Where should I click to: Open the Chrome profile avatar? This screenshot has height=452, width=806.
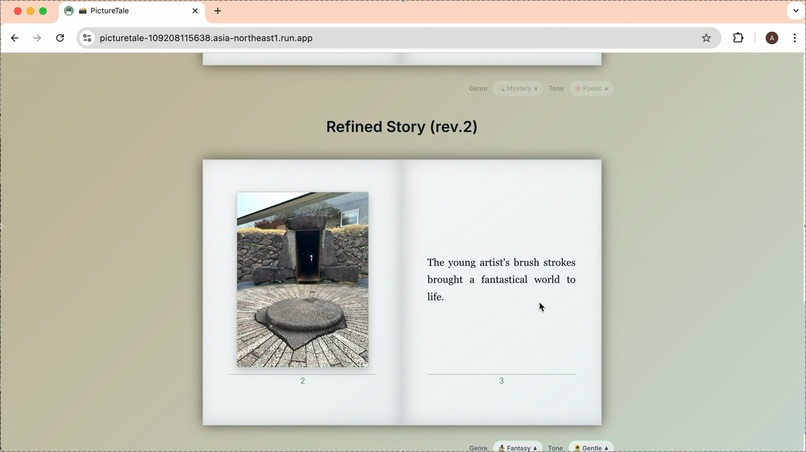point(772,38)
